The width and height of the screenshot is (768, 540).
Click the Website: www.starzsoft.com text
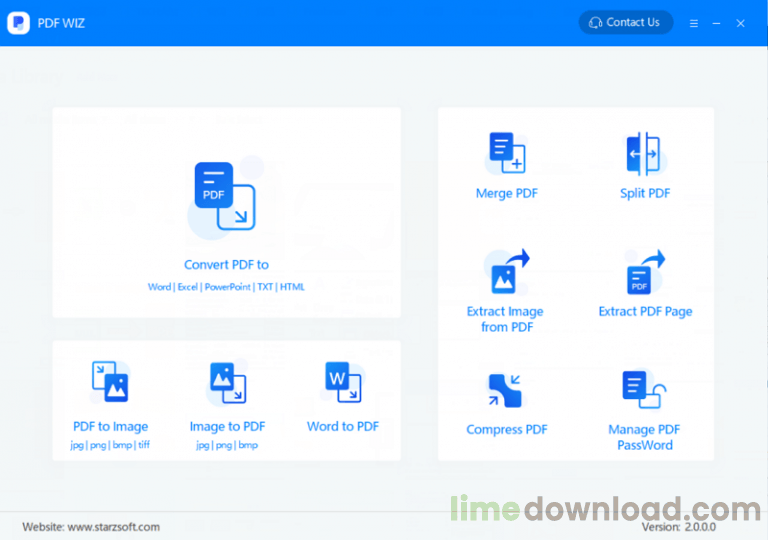[91, 527]
